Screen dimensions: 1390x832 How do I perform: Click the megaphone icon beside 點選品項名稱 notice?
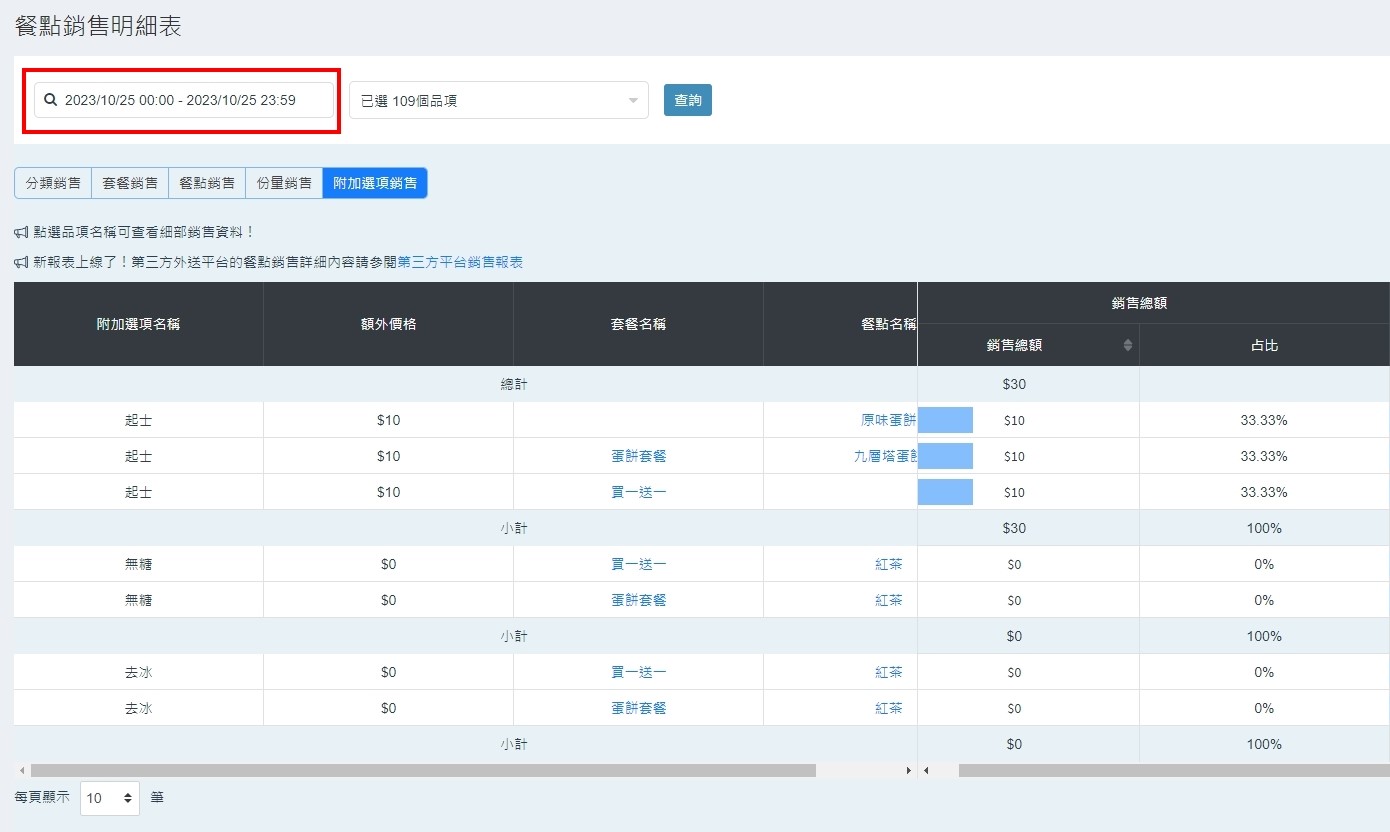coord(21,232)
